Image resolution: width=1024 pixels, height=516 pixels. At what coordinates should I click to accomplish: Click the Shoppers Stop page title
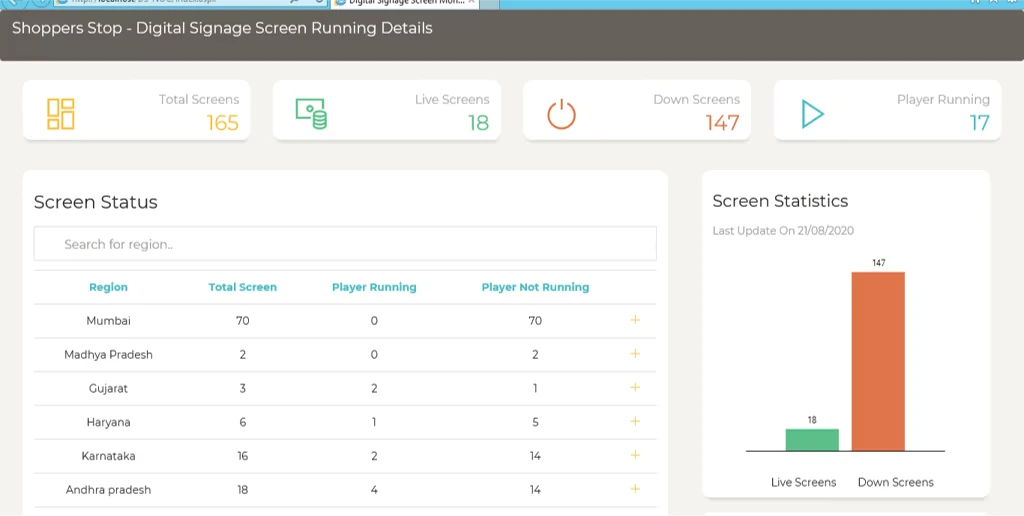[x=222, y=28]
